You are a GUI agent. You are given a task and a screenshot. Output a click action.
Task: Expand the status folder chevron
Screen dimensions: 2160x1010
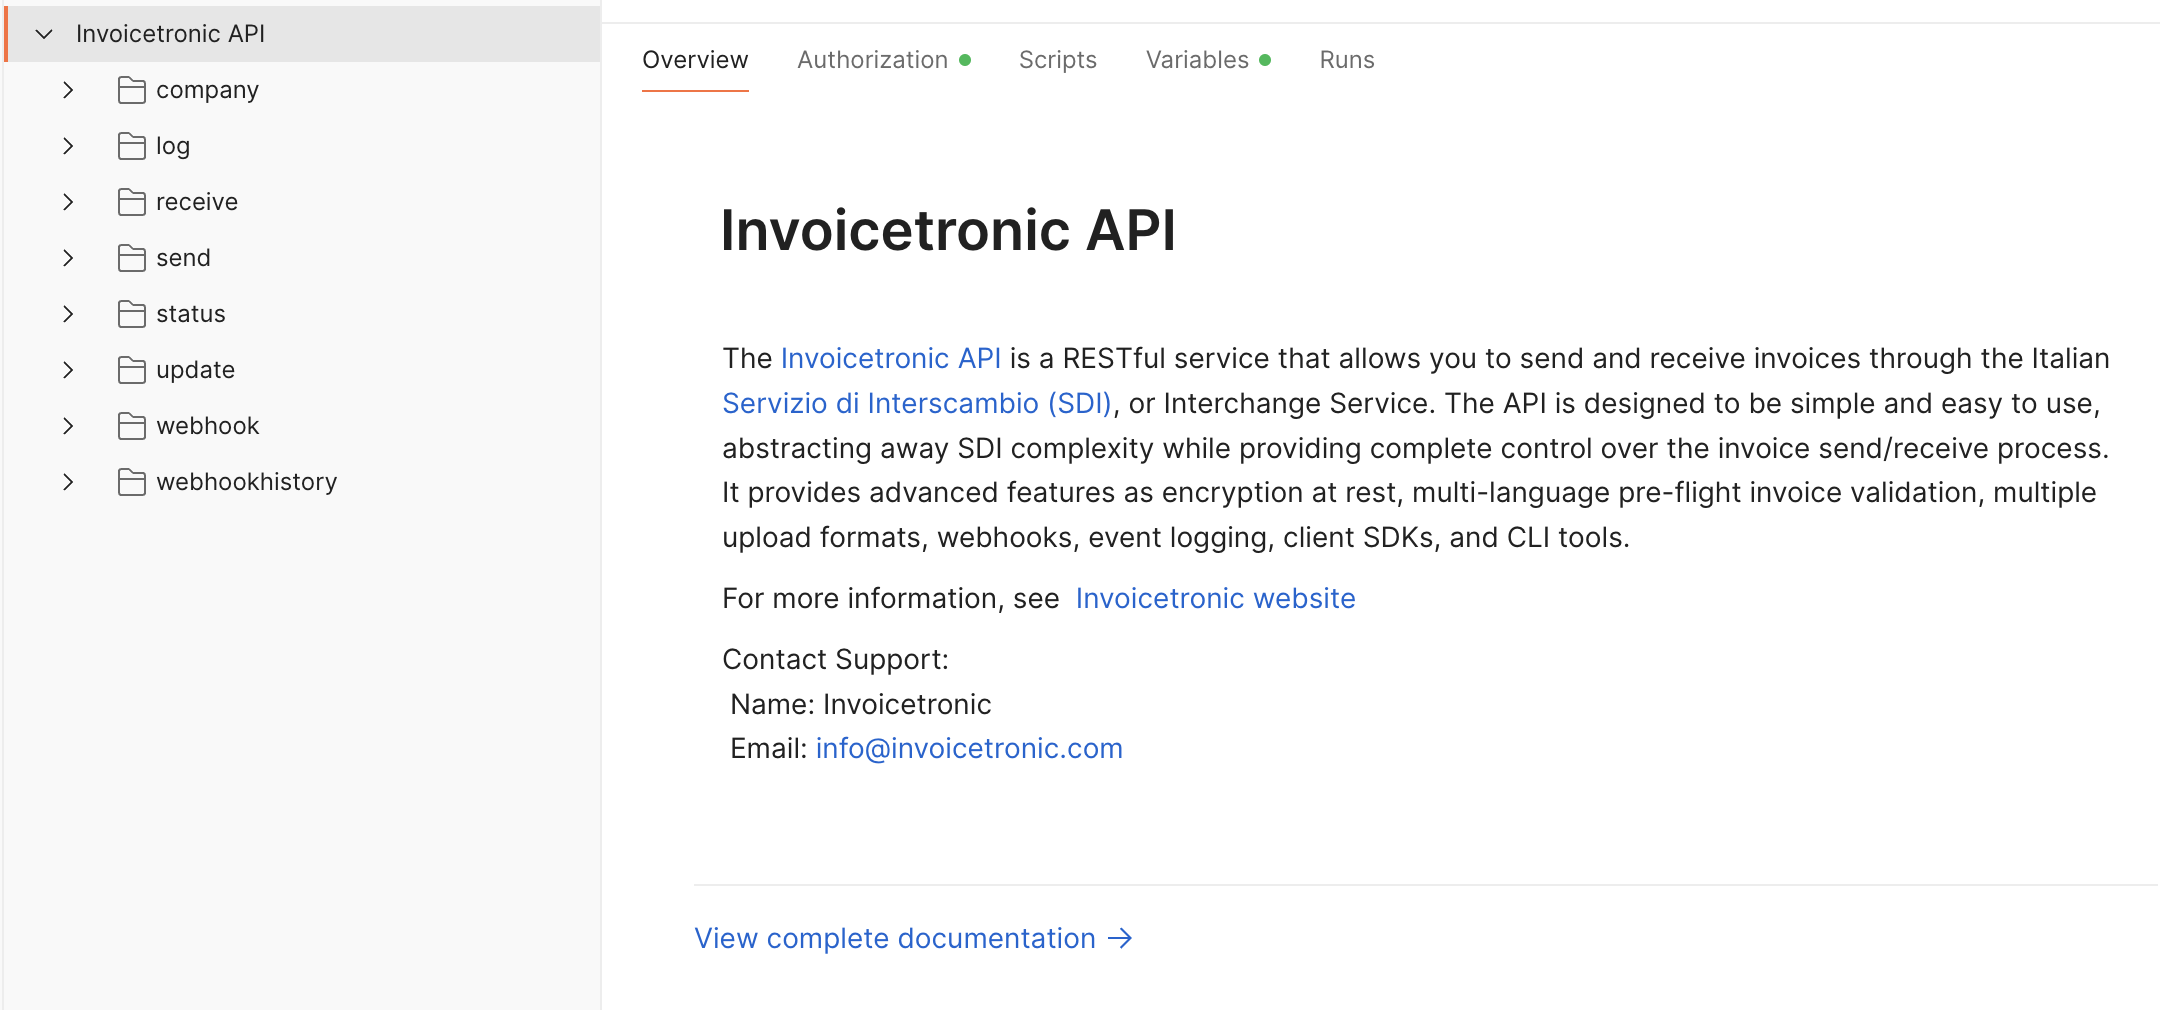(x=68, y=314)
